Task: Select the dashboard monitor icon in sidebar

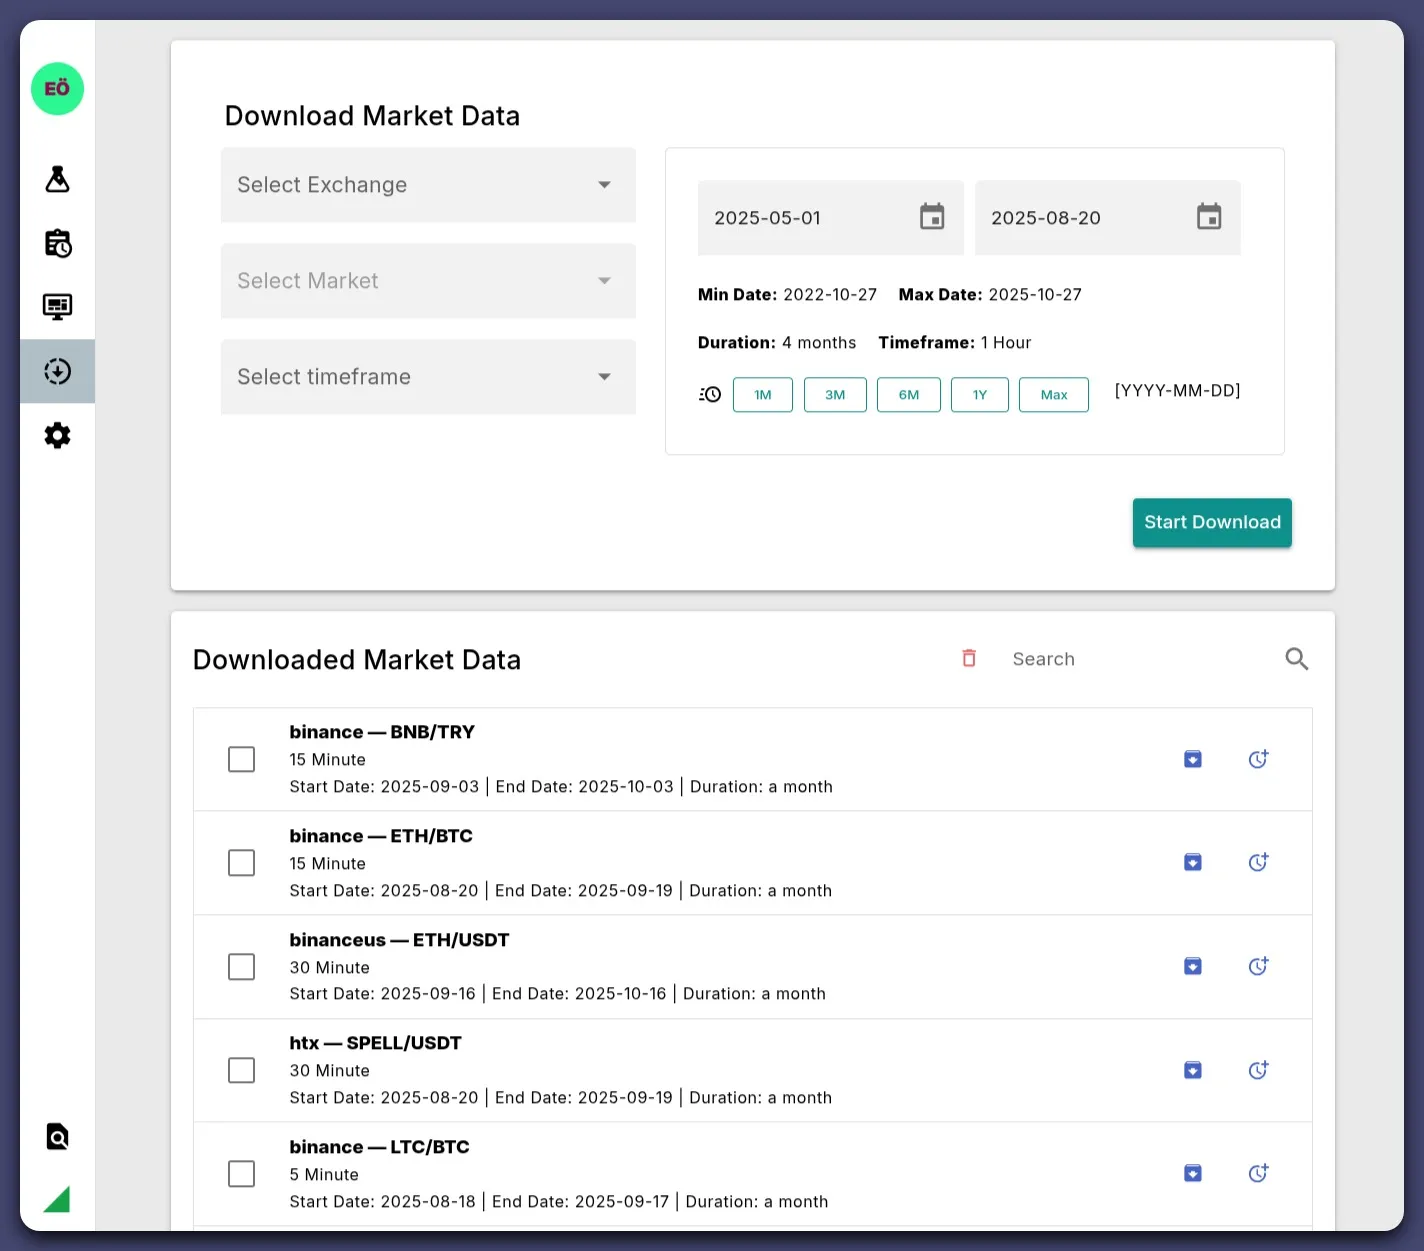Action: tap(57, 307)
